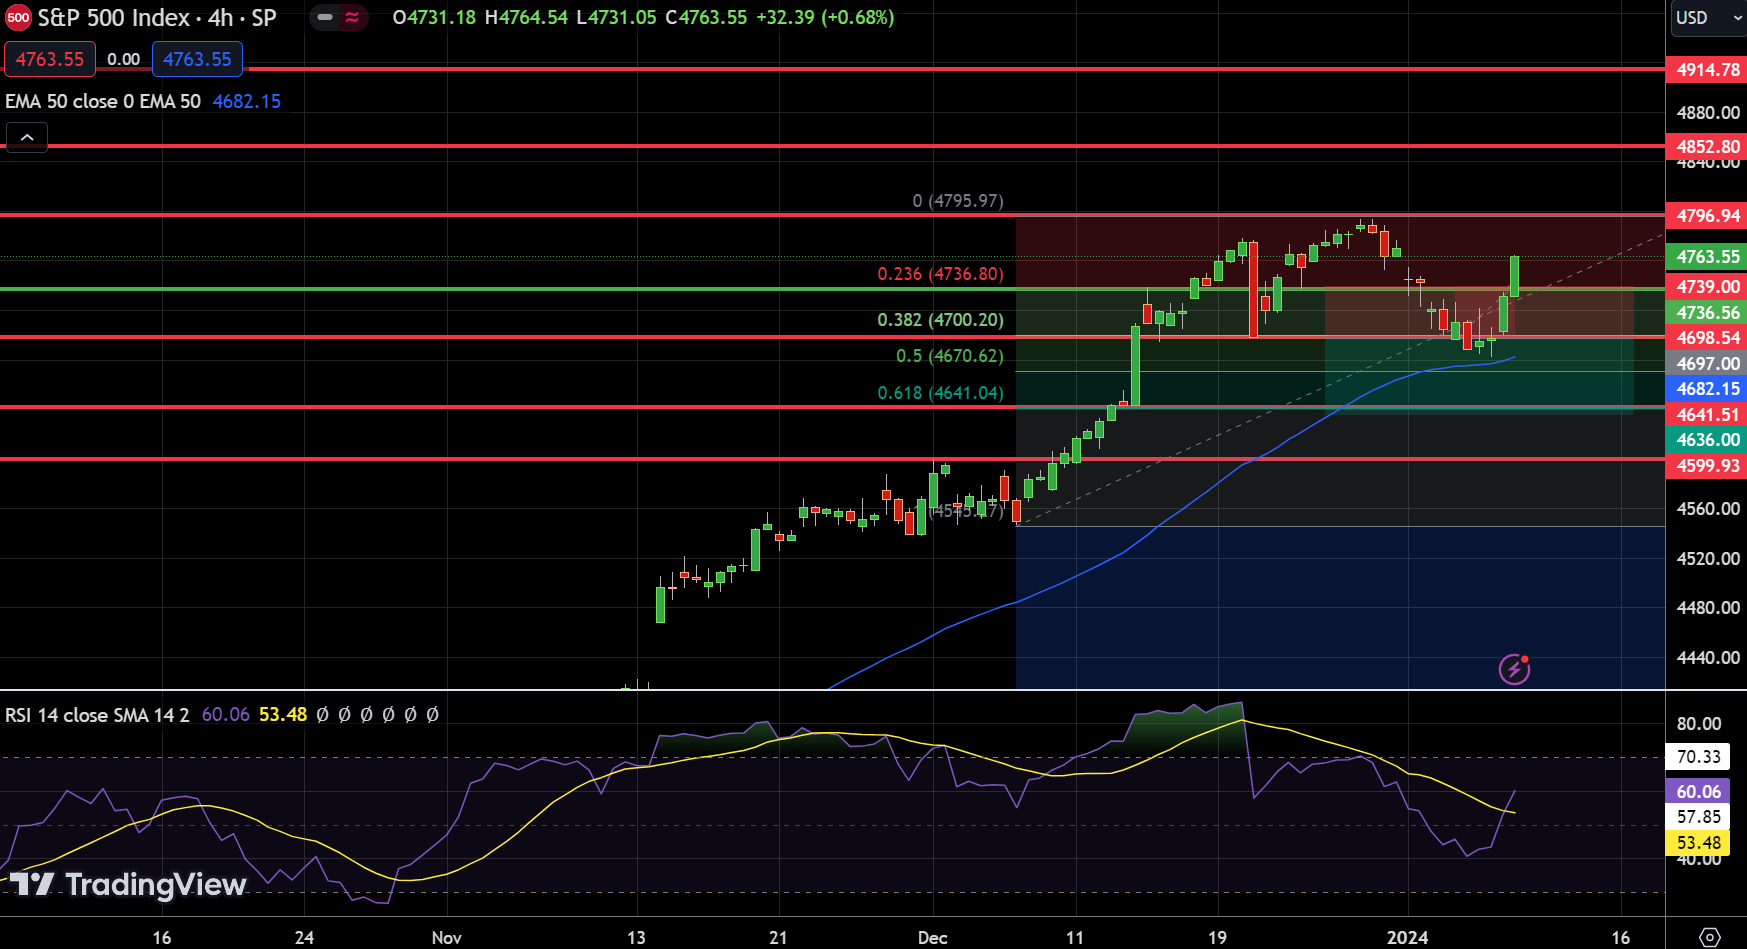Click the Fibonacci 0.382 (4700.20) label

point(940,320)
